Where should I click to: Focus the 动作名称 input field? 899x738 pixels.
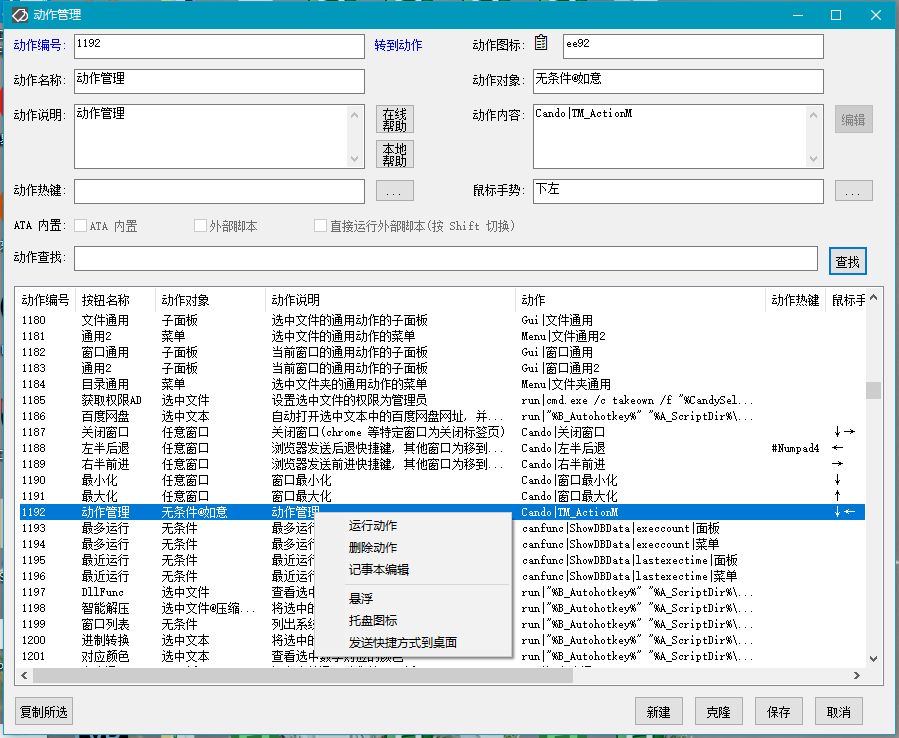point(219,81)
